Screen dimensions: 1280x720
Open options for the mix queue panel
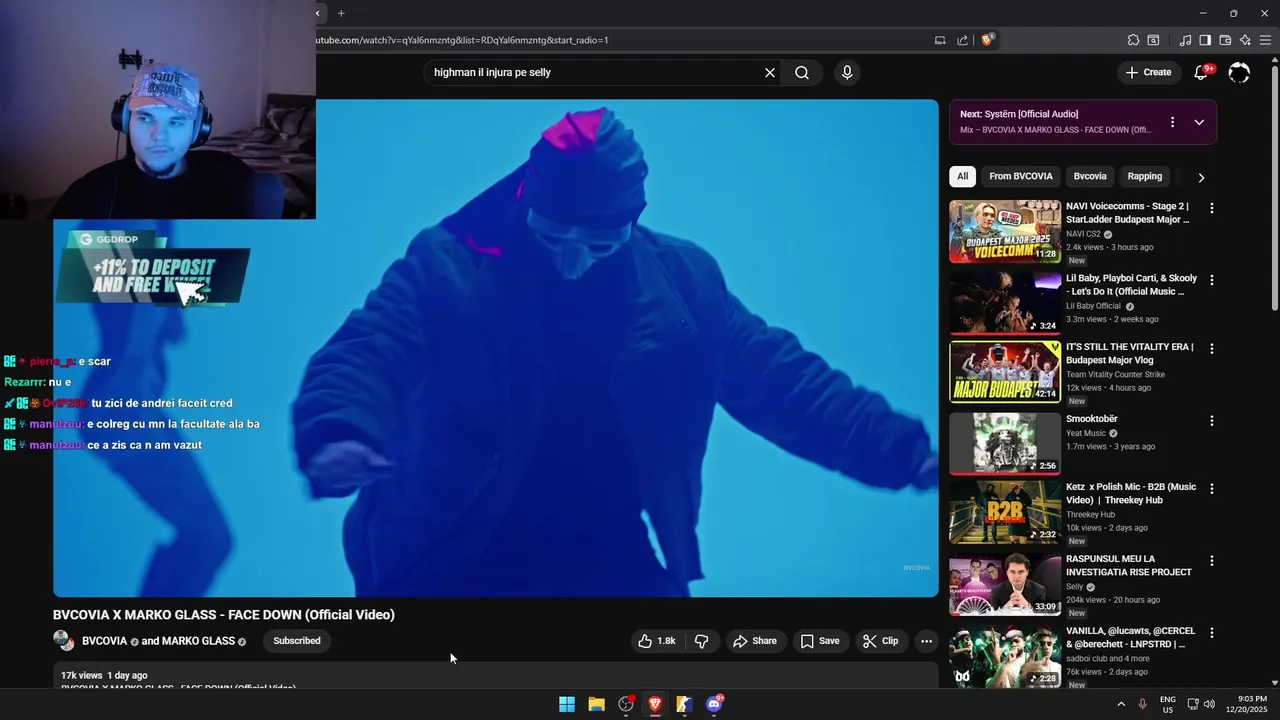(x=1172, y=122)
